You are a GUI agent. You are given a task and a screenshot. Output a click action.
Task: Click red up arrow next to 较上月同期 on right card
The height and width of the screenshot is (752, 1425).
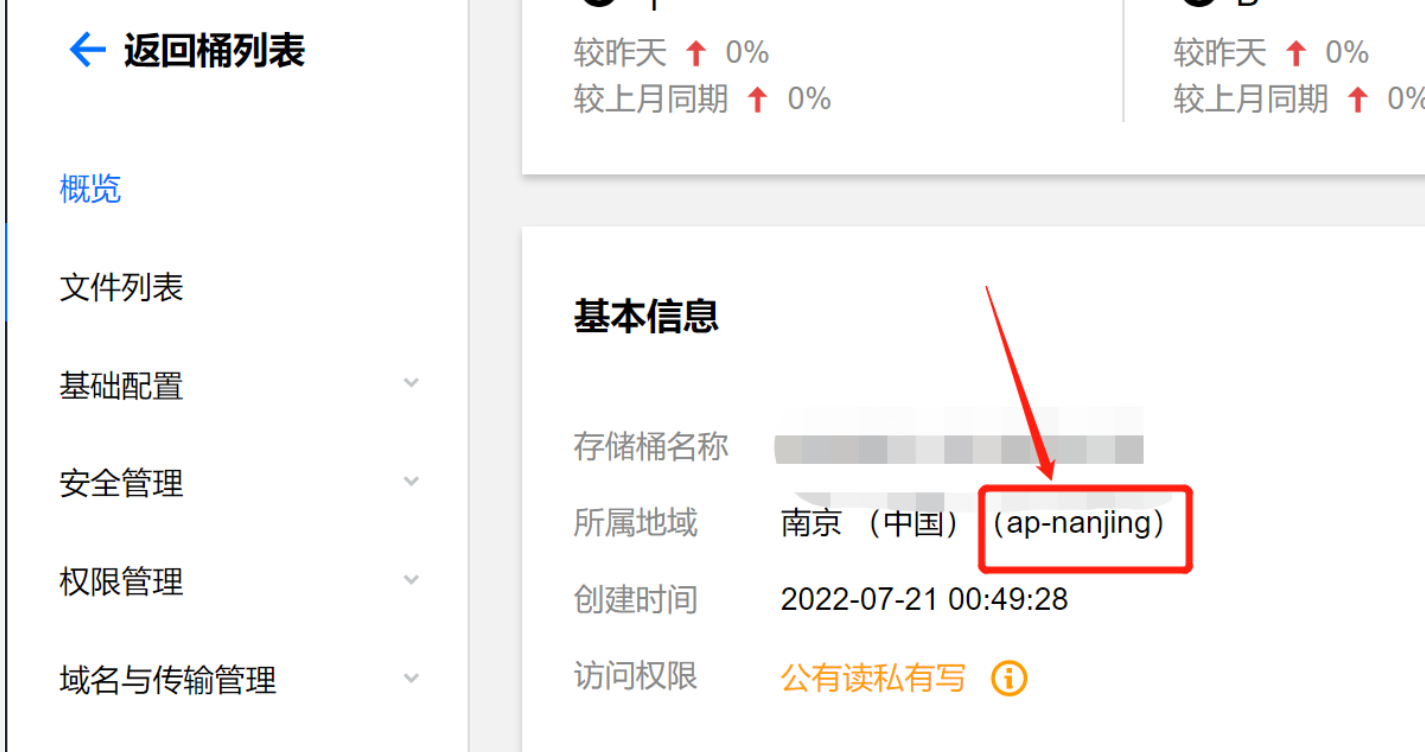click(x=1357, y=99)
